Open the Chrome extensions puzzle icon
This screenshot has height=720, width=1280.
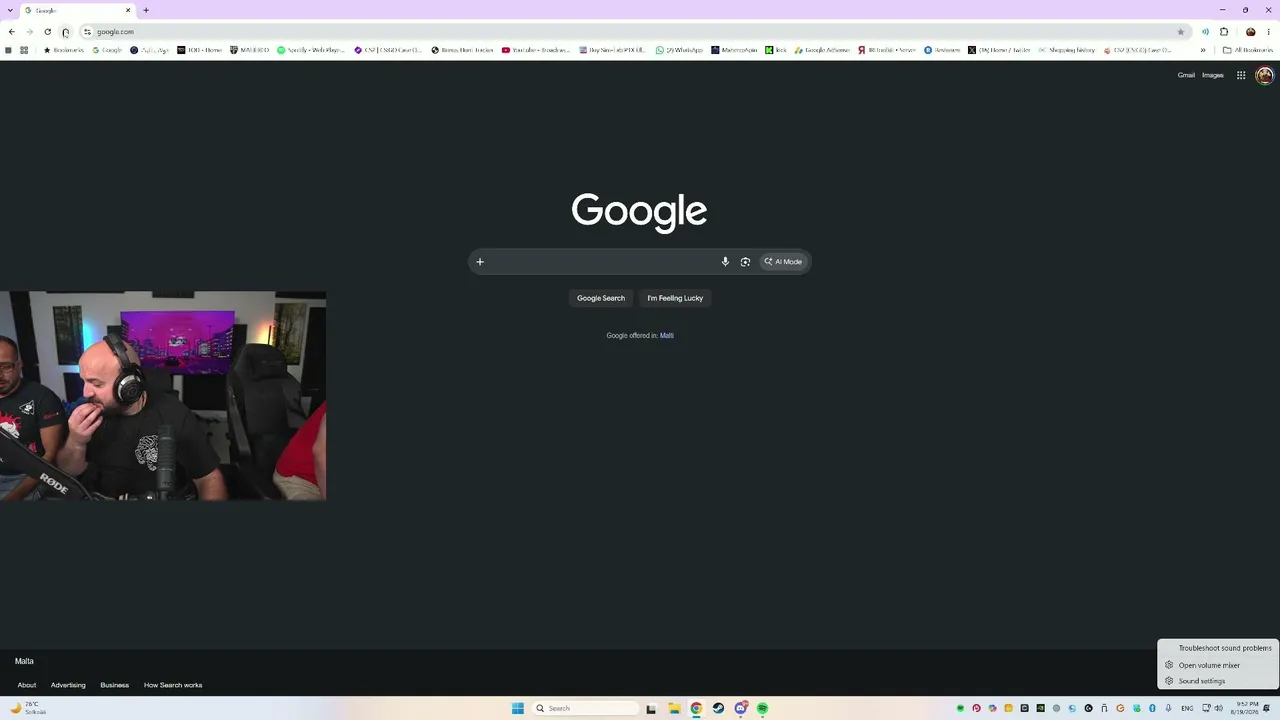(1224, 32)
